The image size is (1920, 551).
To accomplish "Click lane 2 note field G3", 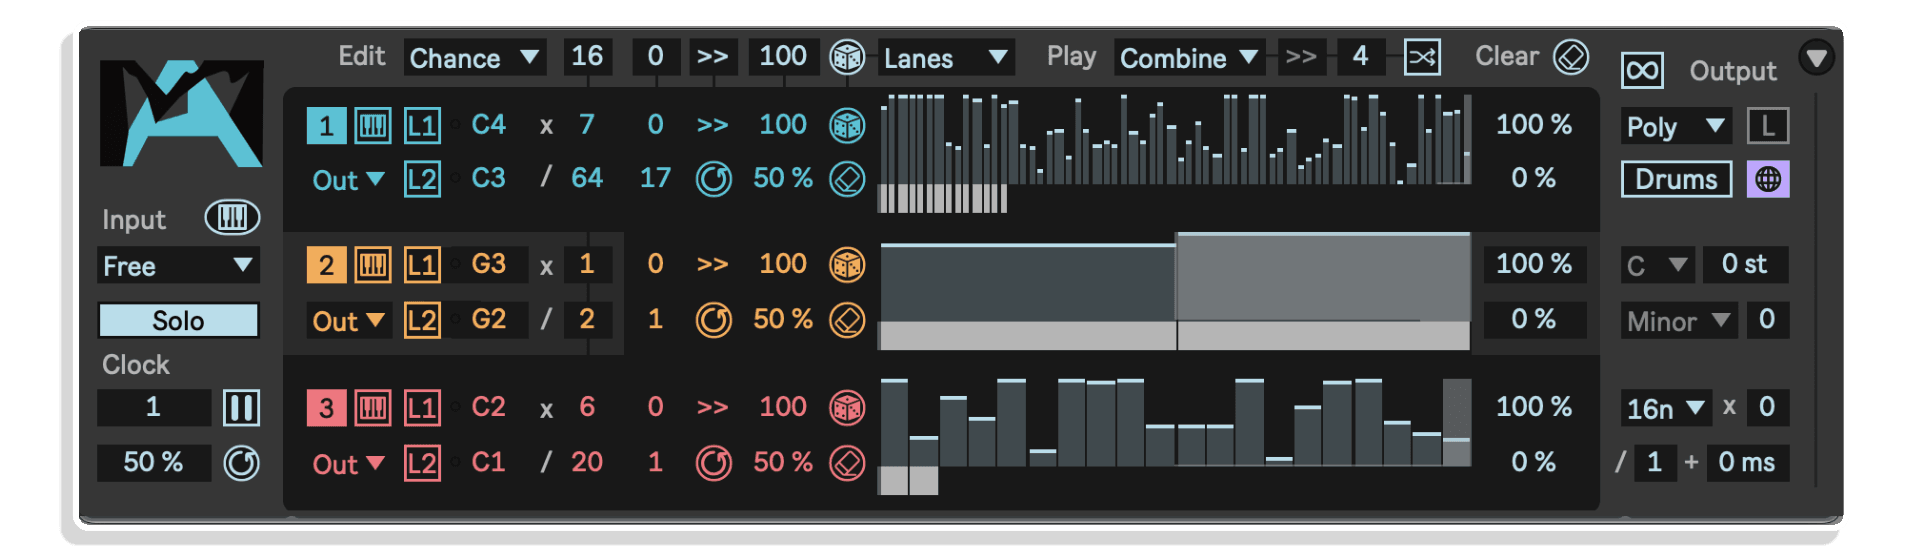I will (x=489, y=264).
